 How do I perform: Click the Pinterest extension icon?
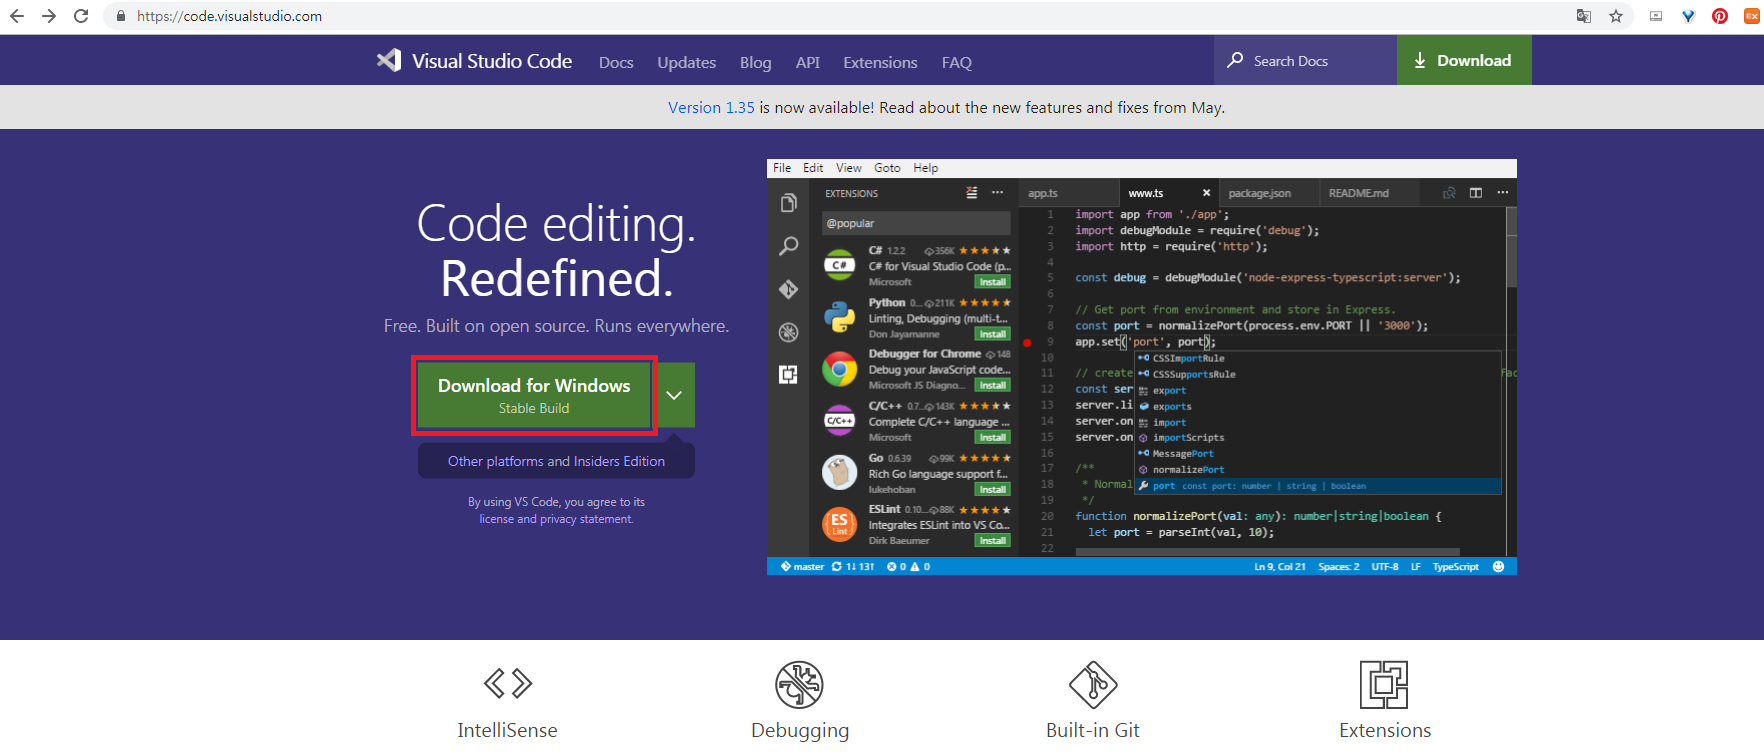[1720, 16]
